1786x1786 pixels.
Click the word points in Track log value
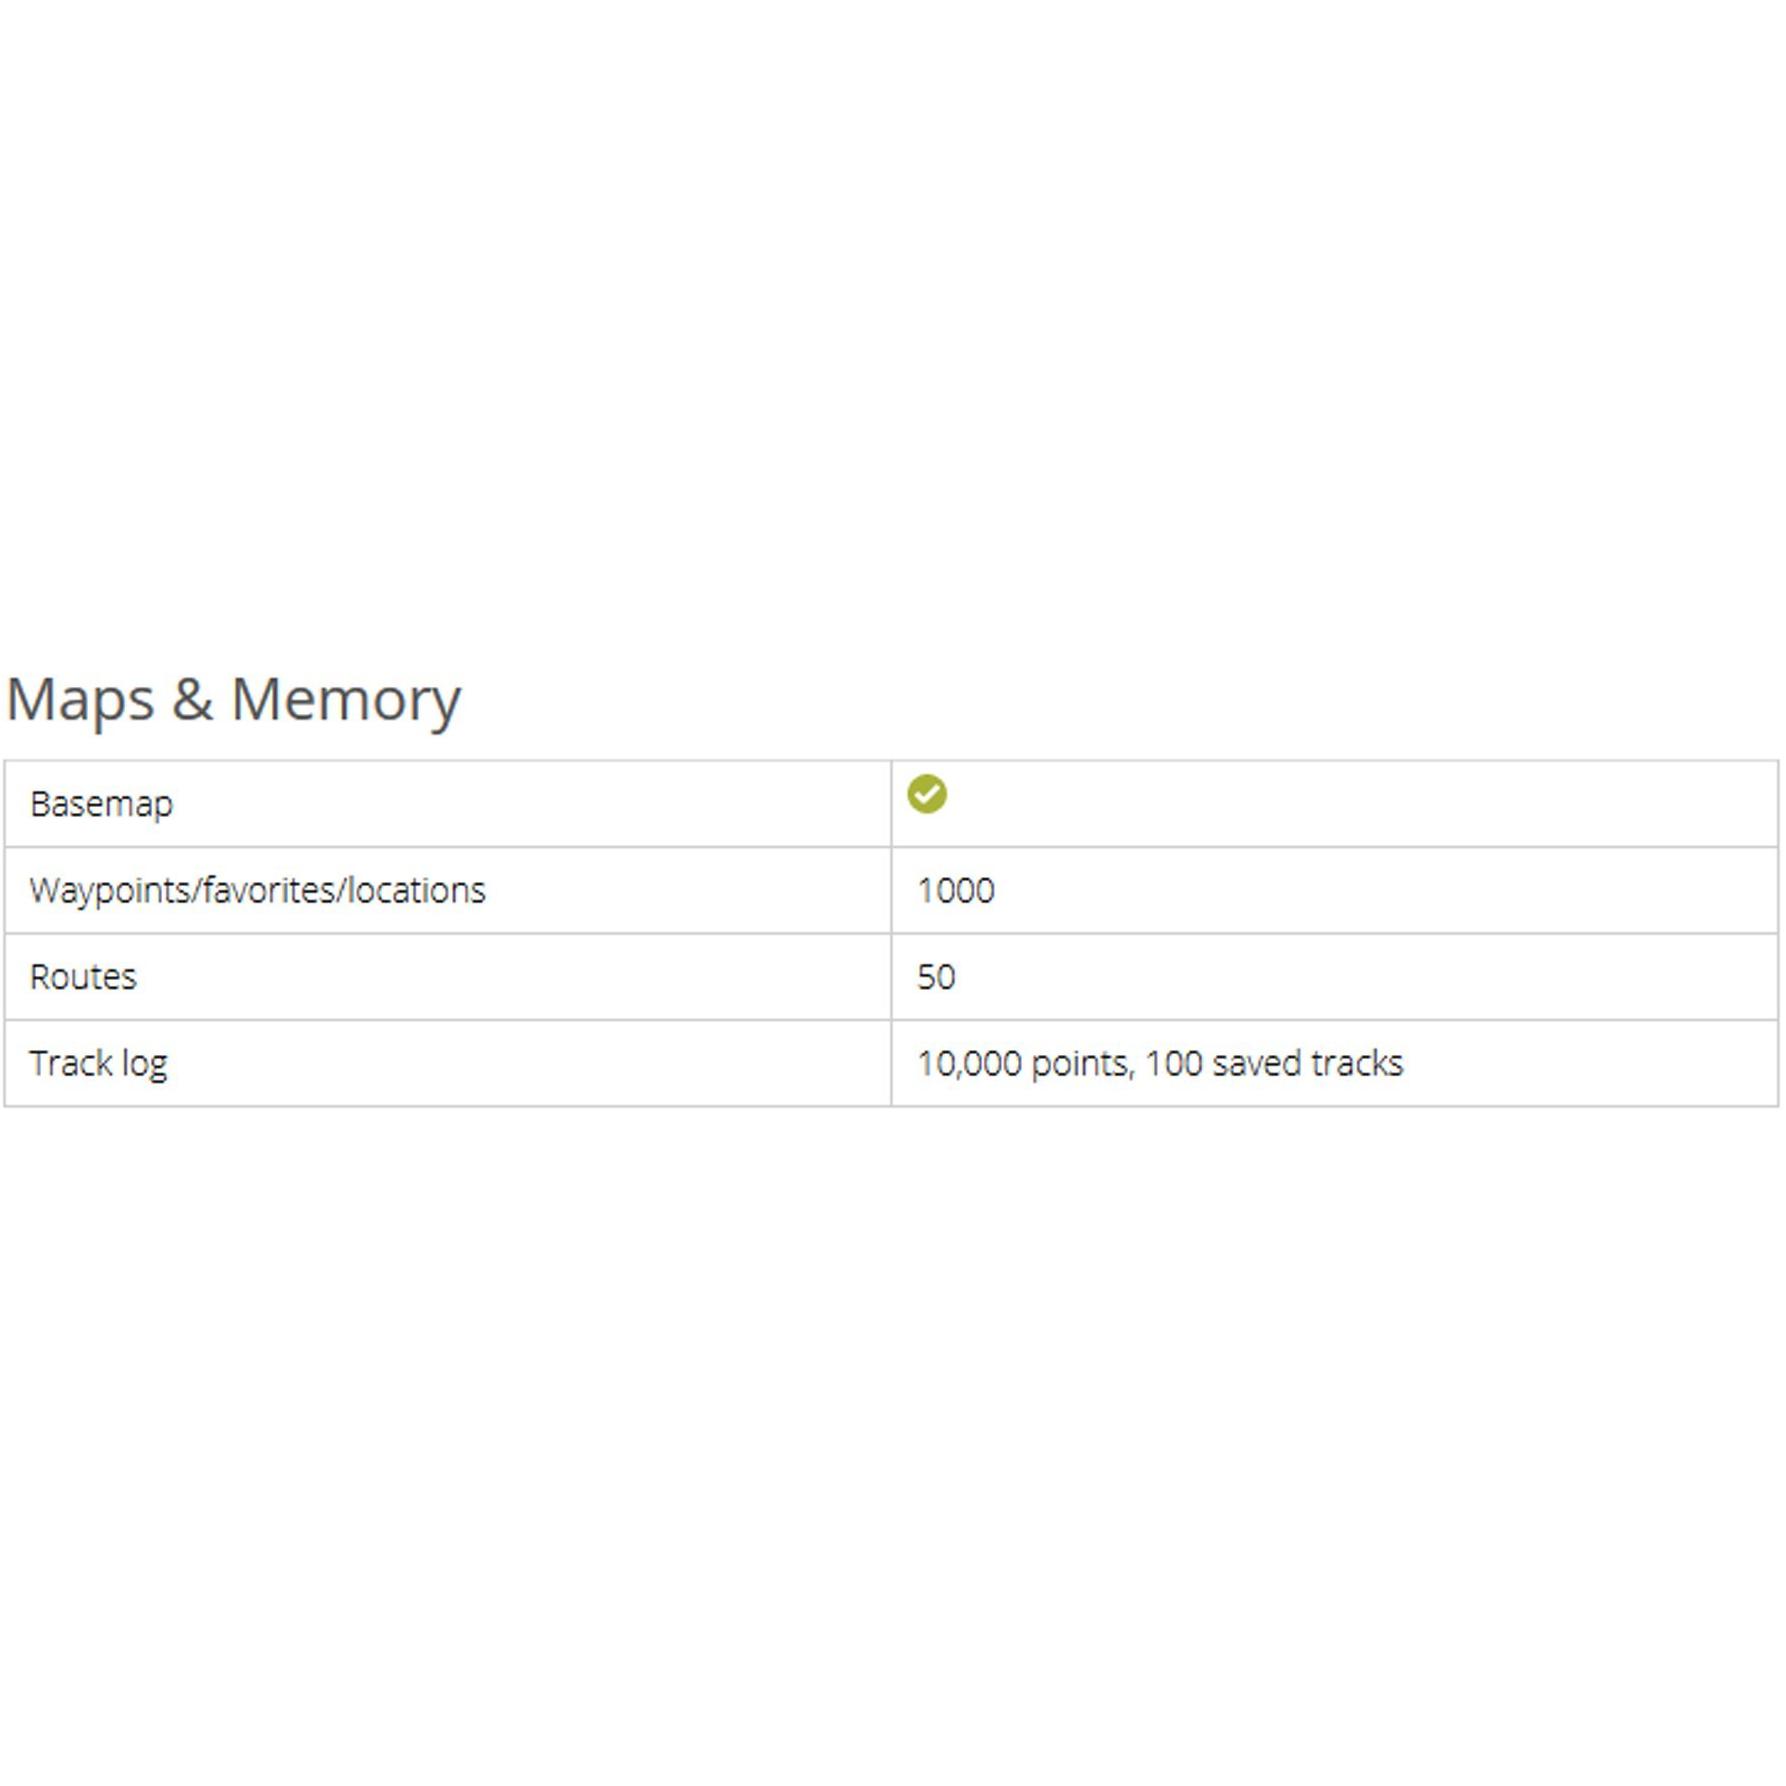[1081, 1064]
